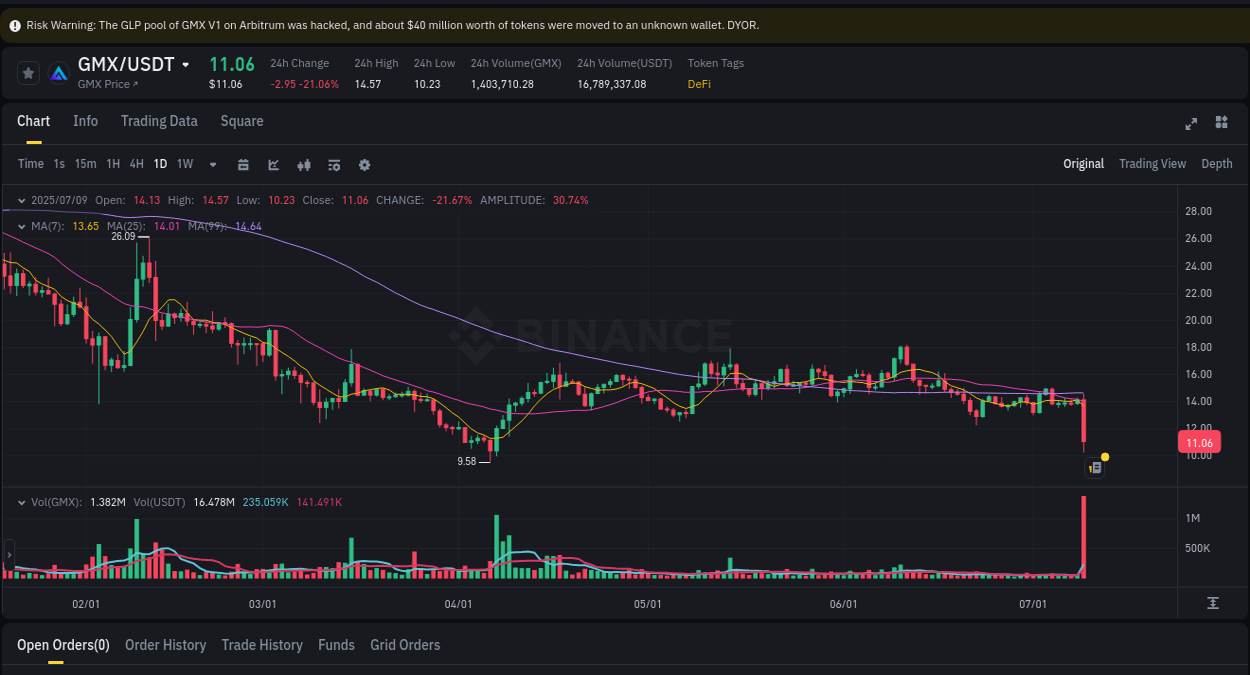This screenshot has height=675, width=1250.
Task: Toggle the favorite star for GMX/USDT
Action: [x=28, y=72]
